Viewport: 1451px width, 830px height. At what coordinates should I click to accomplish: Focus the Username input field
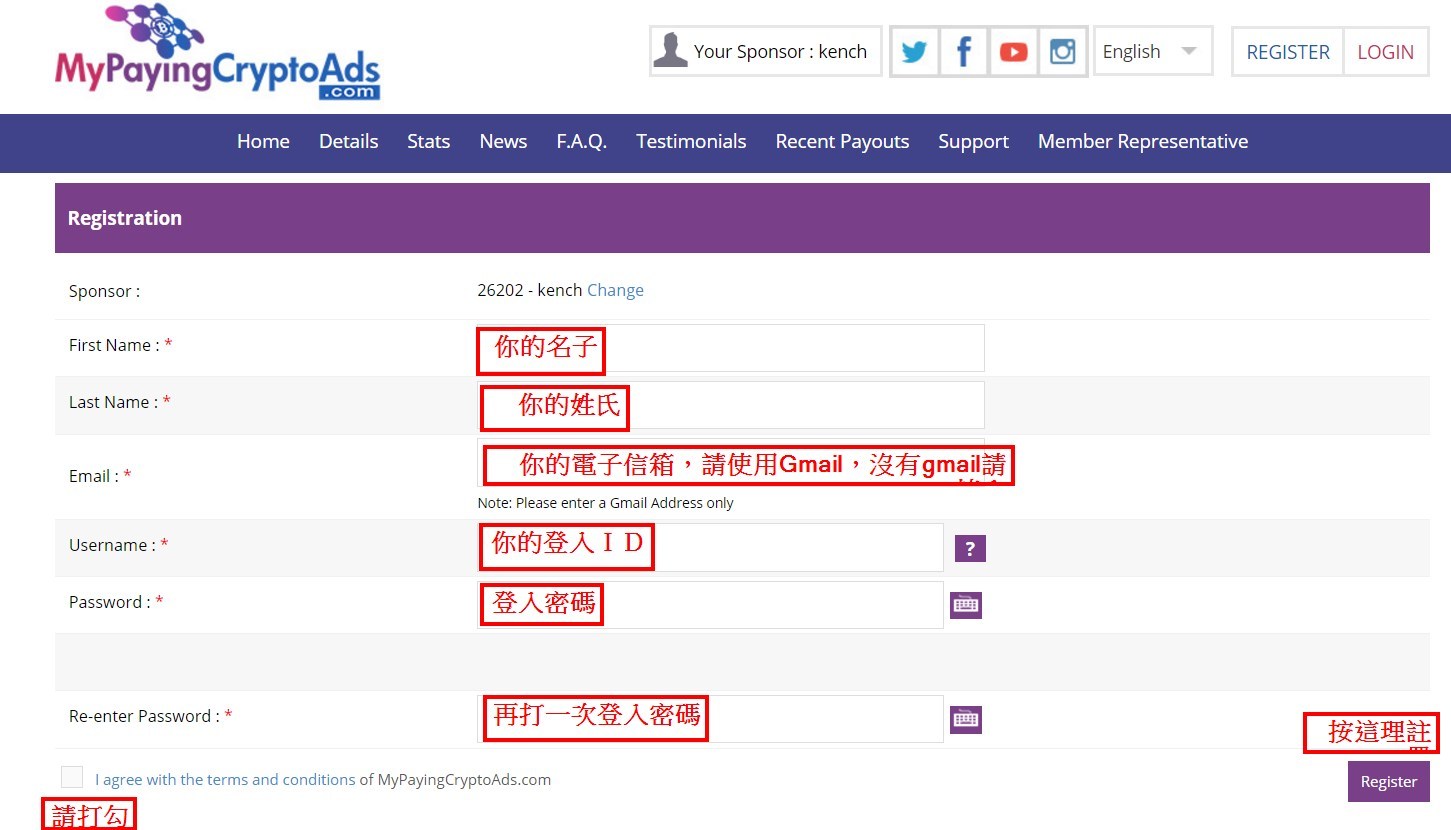click(710, 547)
